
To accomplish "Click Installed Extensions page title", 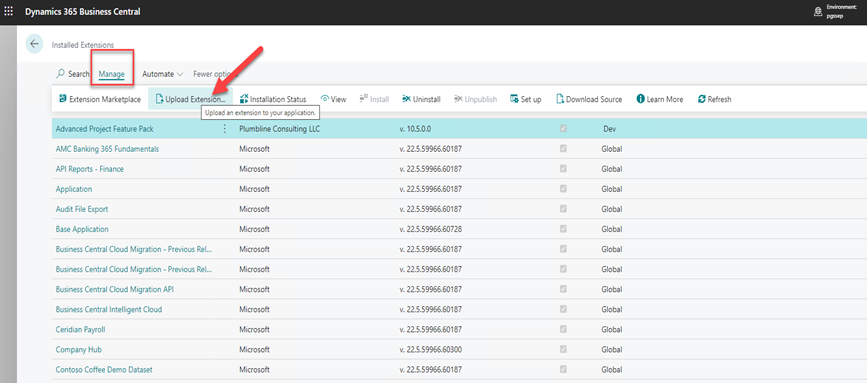I will (82, 45).
